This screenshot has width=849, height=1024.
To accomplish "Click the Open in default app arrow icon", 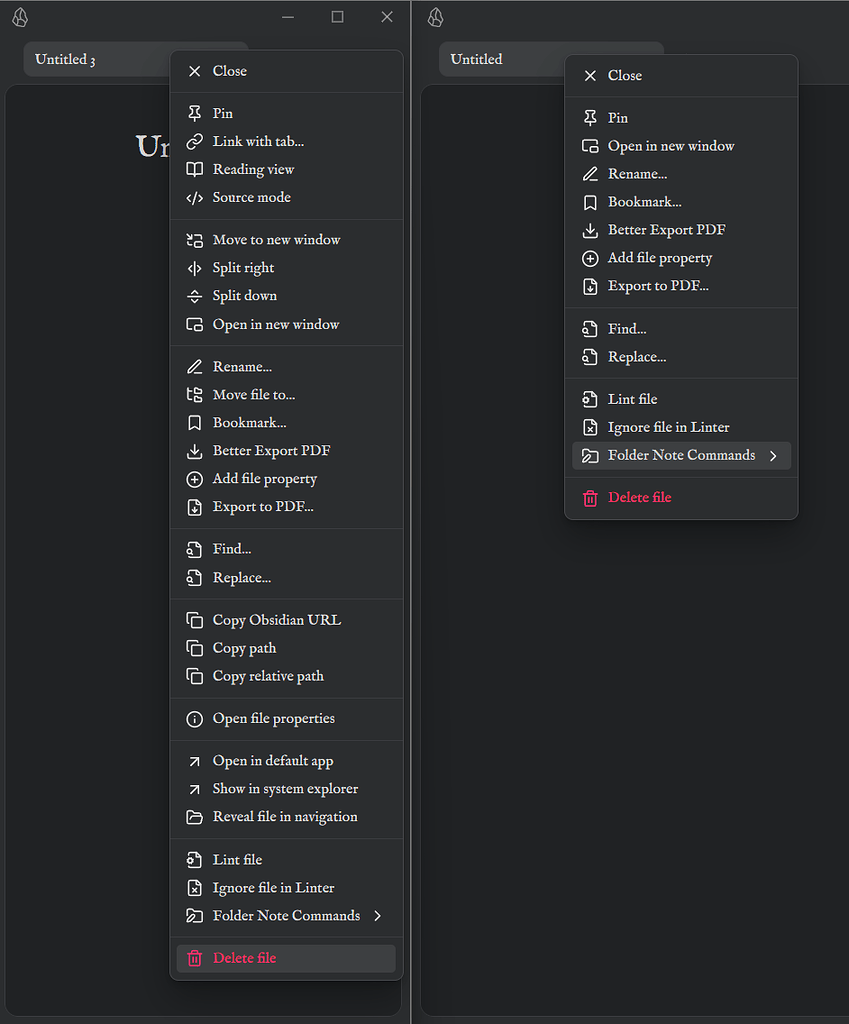I will [x=195, y=761].
